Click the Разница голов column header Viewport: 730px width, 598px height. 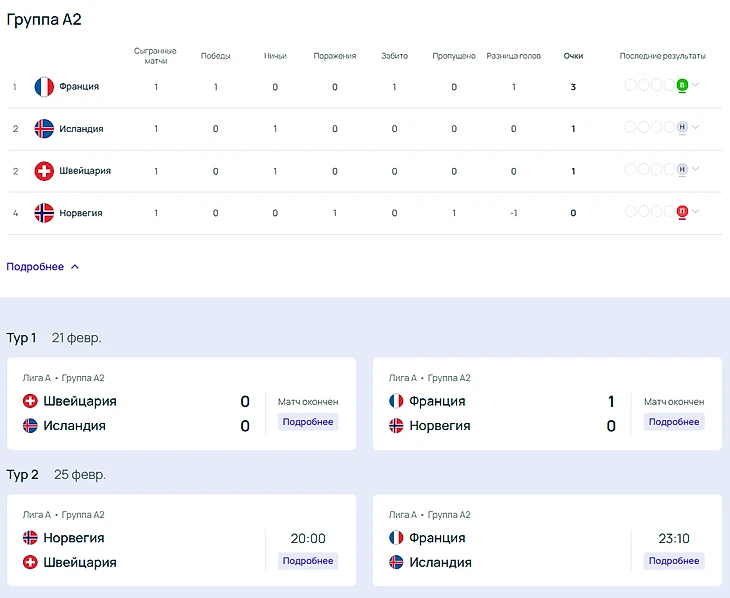(x=514, y=56)
